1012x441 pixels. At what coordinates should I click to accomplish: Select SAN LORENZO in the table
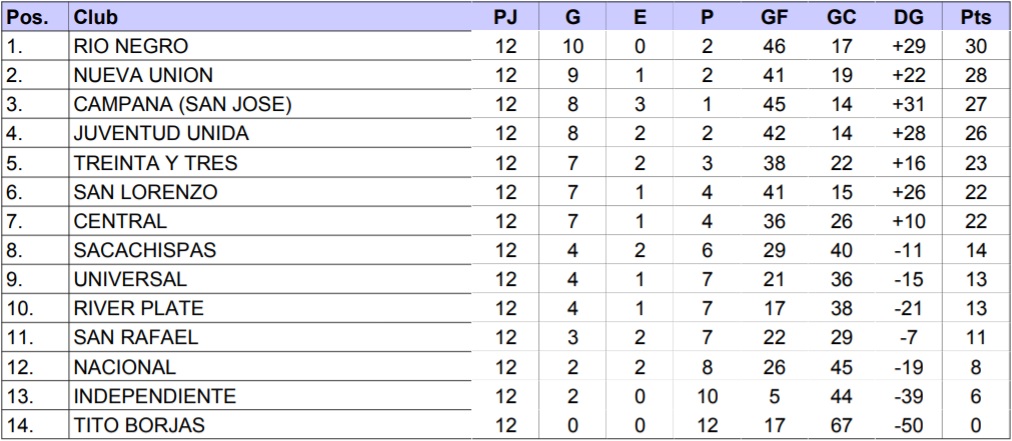coord(146,192)
